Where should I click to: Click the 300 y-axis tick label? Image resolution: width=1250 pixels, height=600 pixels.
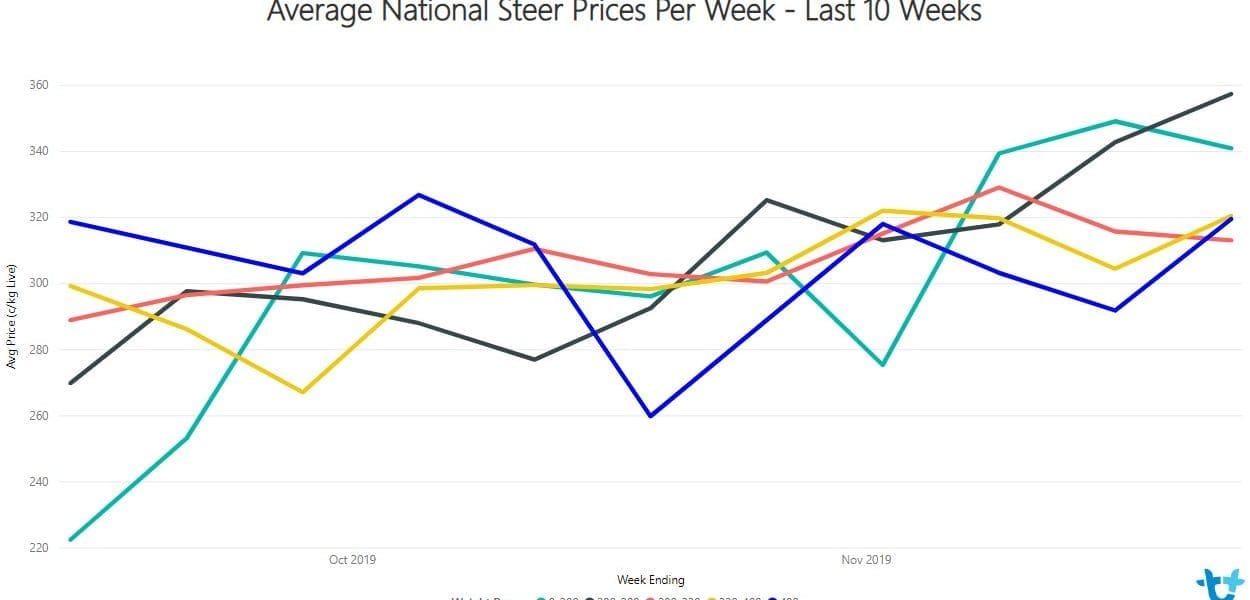click(37, 283)
